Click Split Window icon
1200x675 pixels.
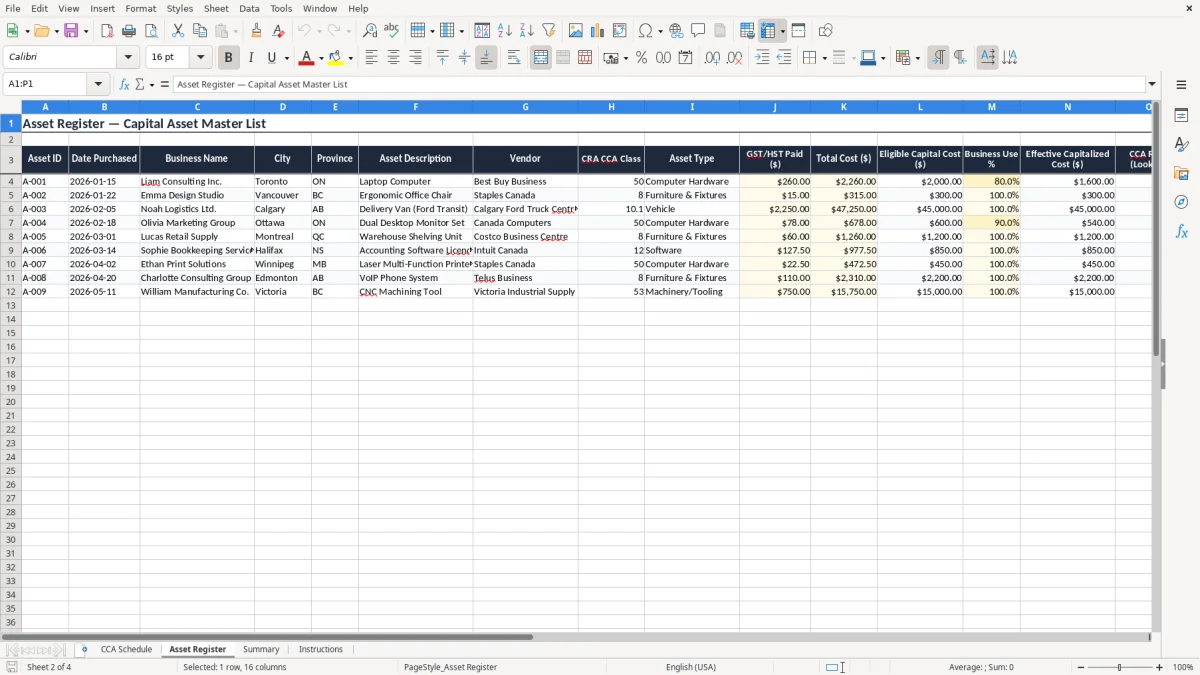click(799, 31)
